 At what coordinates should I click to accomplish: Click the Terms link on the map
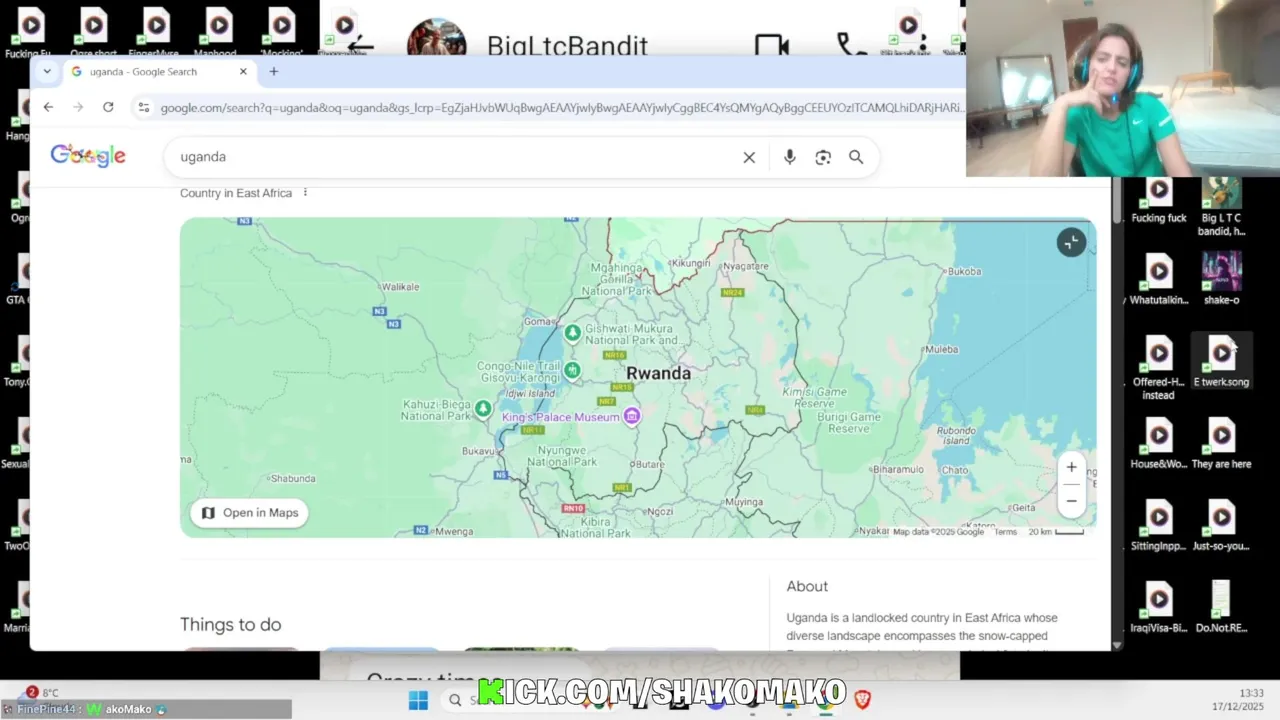coord(1005,532)
